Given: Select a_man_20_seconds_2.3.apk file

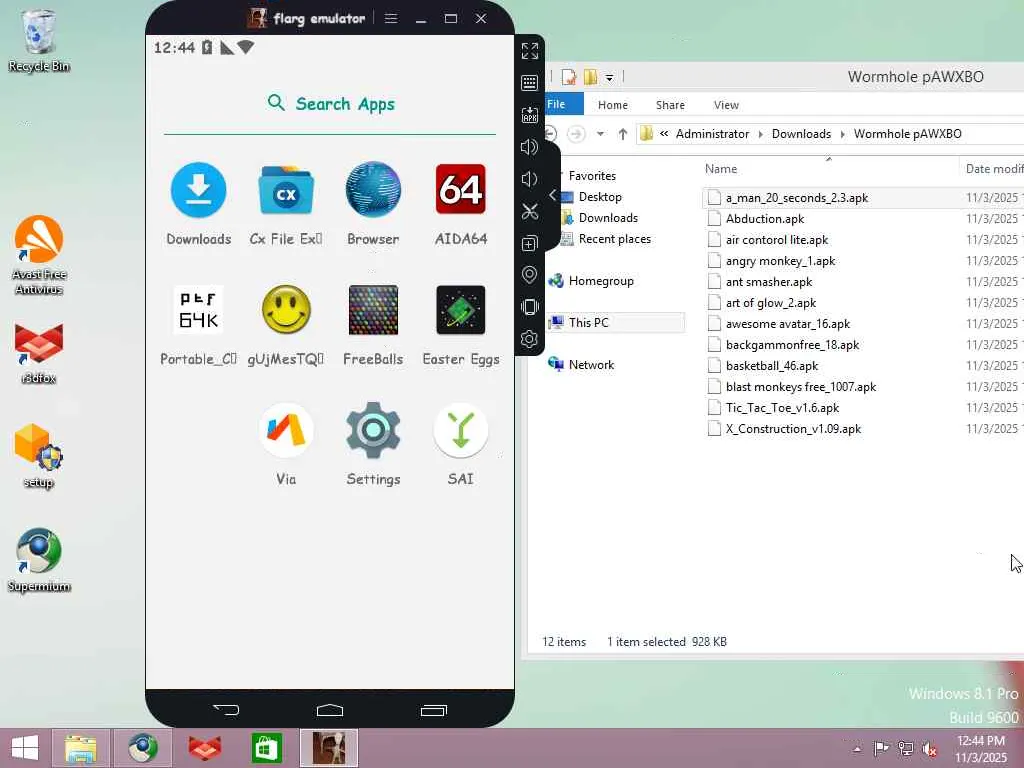Looking at the screenshot, I should [x=797, y=198].
